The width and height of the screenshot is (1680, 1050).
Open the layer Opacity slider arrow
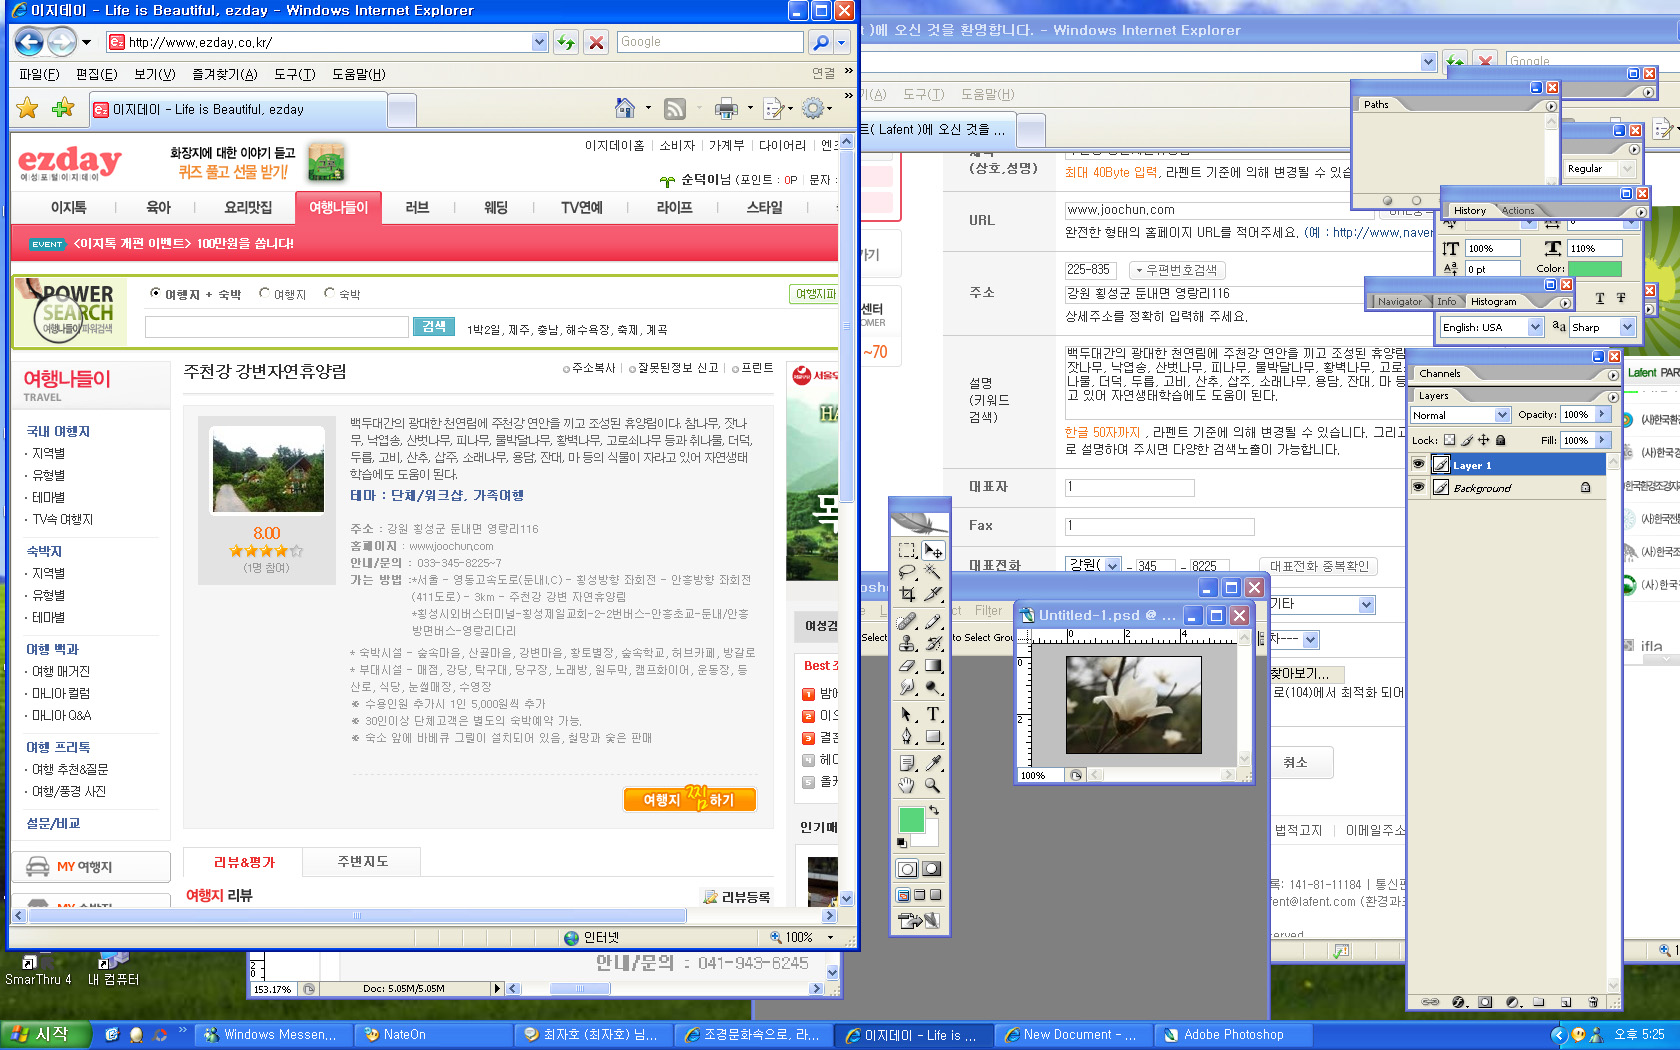click(1603, 414)
